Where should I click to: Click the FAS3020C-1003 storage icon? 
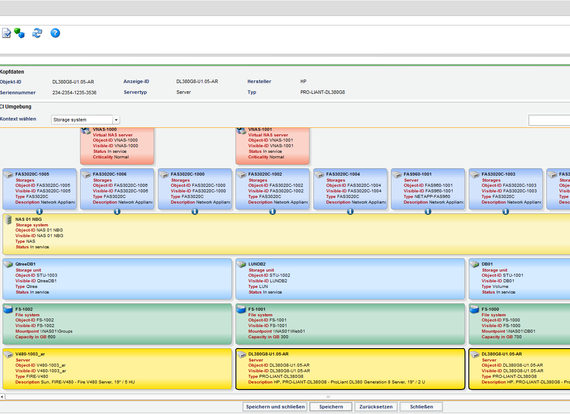(475, 175)
